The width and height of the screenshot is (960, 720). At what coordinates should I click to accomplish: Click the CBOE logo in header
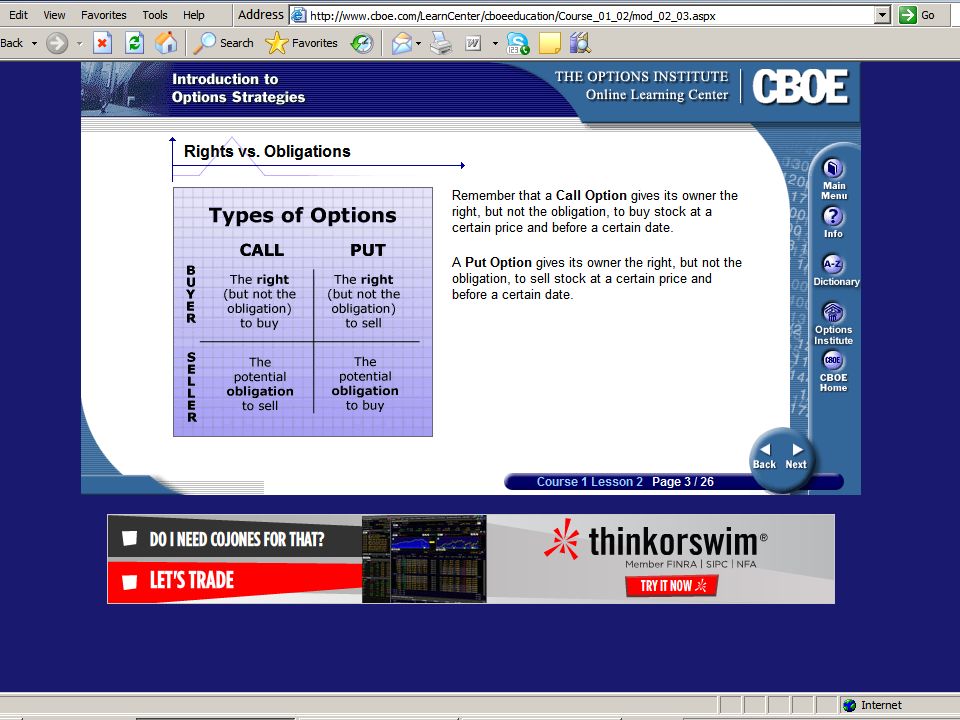800,86
